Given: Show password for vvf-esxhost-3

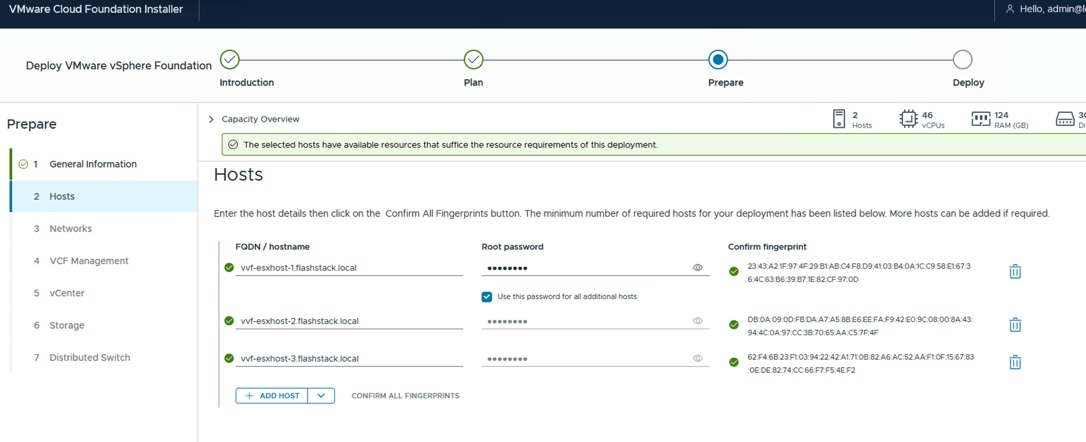Looking at the screenshot, I should [698, 358].
